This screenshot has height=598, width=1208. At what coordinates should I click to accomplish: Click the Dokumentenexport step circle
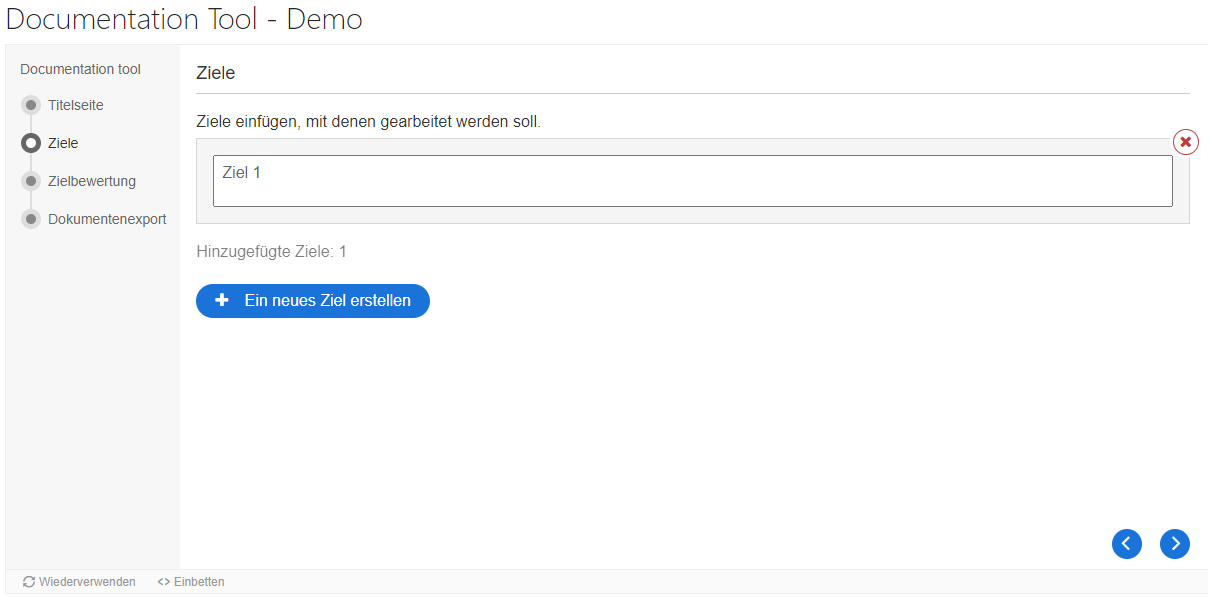31,218
